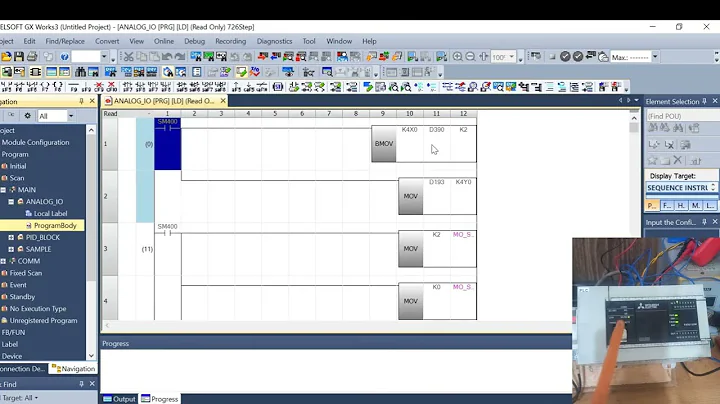Collapse the ANALOG_IO tree node
The width and height of the screenshot is (720, 404).
pos(11,202)
